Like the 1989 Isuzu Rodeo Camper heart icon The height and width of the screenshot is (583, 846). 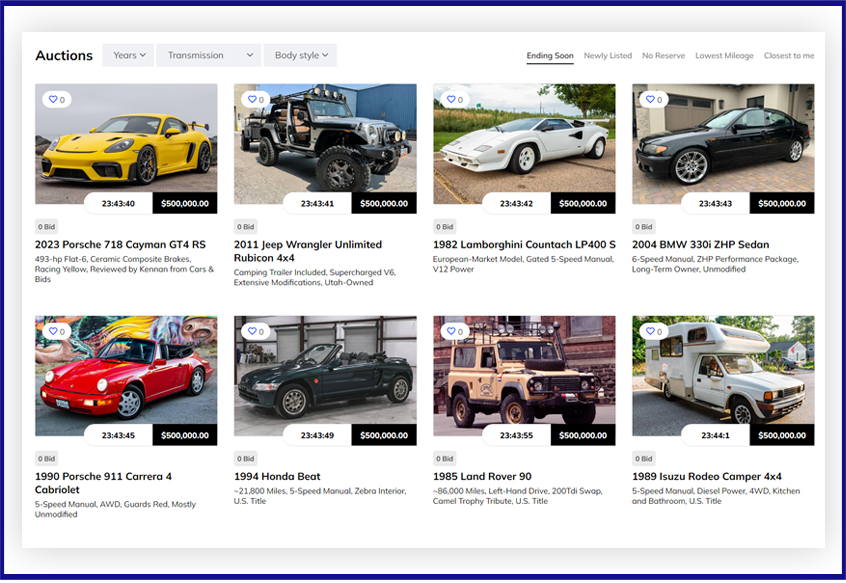tap(650, 331)
